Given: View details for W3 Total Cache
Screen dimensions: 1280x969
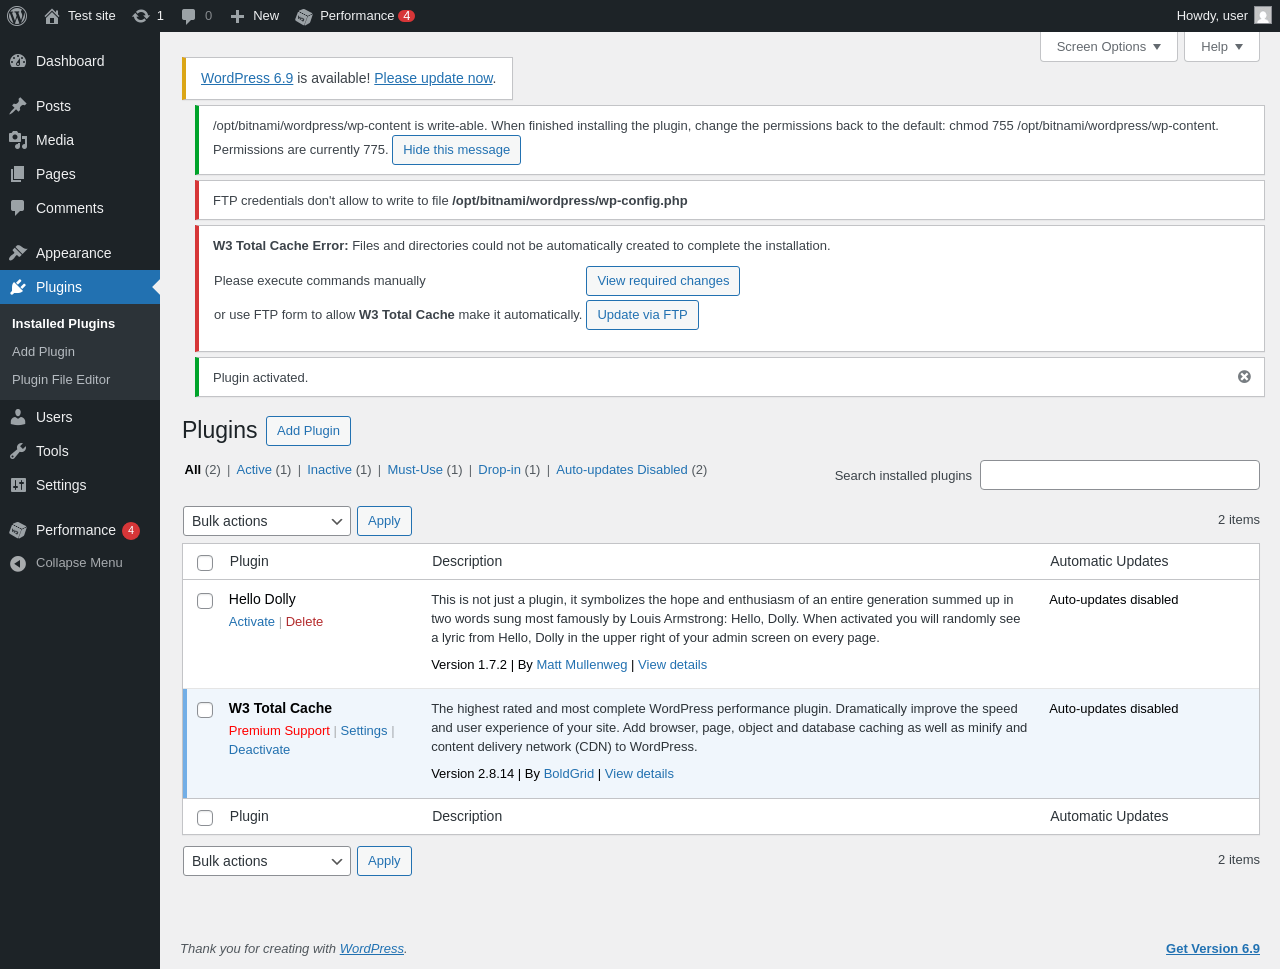Looking at the screenshot, I should 639,774.
